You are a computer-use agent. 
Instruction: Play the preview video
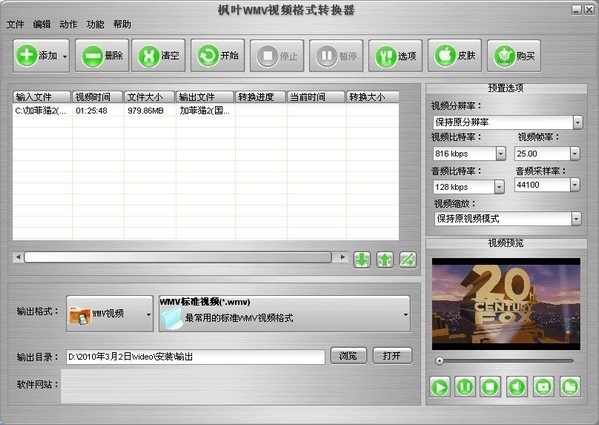click(x=440, y=387)
